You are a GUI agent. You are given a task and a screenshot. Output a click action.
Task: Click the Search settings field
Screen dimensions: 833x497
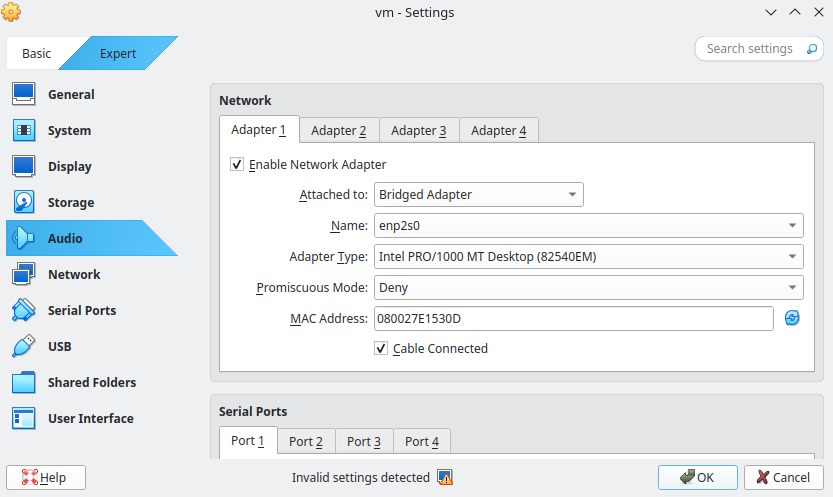click(749, 48)
